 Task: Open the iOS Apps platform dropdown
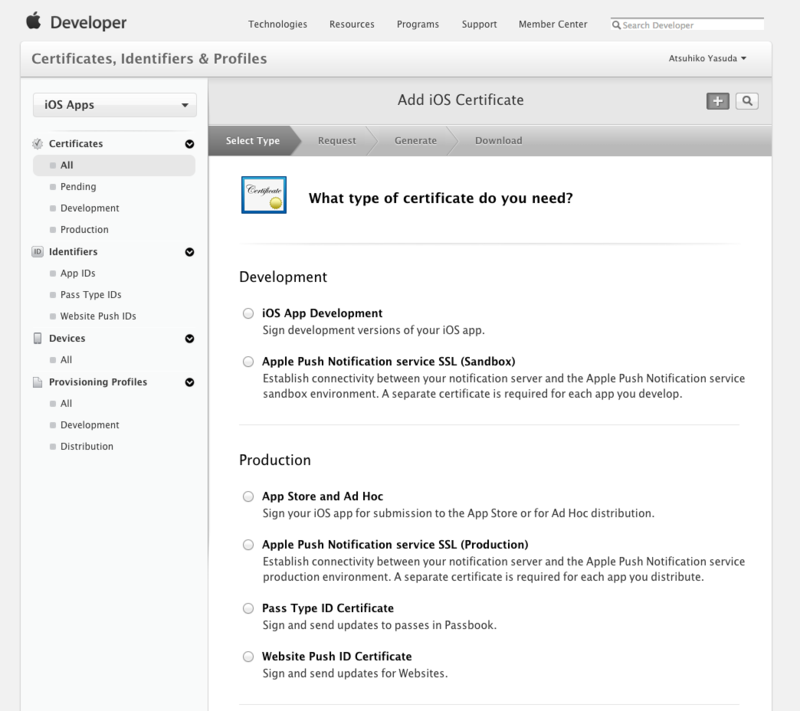pos(115,105)
